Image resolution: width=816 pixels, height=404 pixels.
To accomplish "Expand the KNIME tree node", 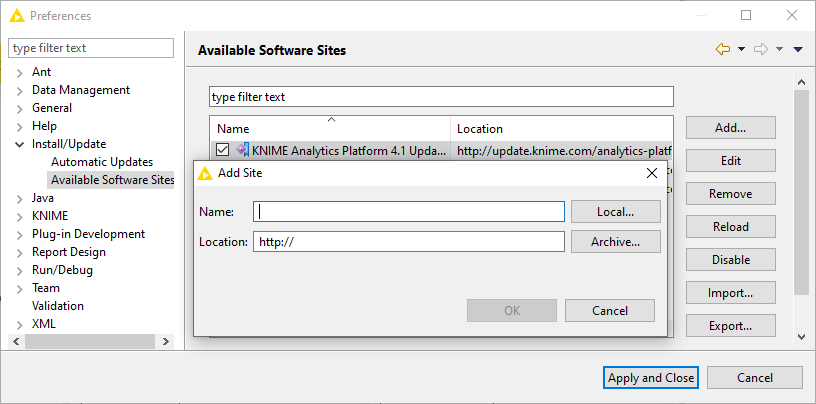I will pos(19,217).
